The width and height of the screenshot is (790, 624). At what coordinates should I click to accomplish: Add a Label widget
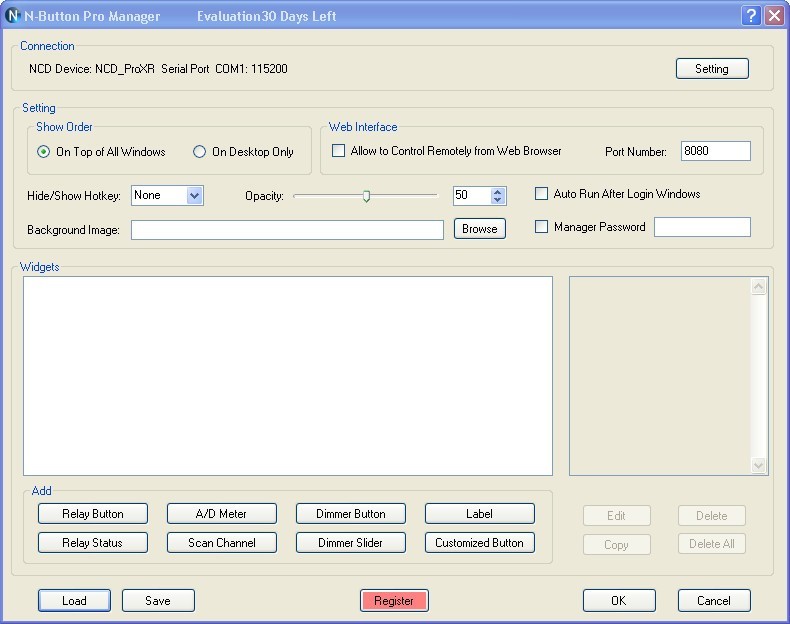click(480, 514)
